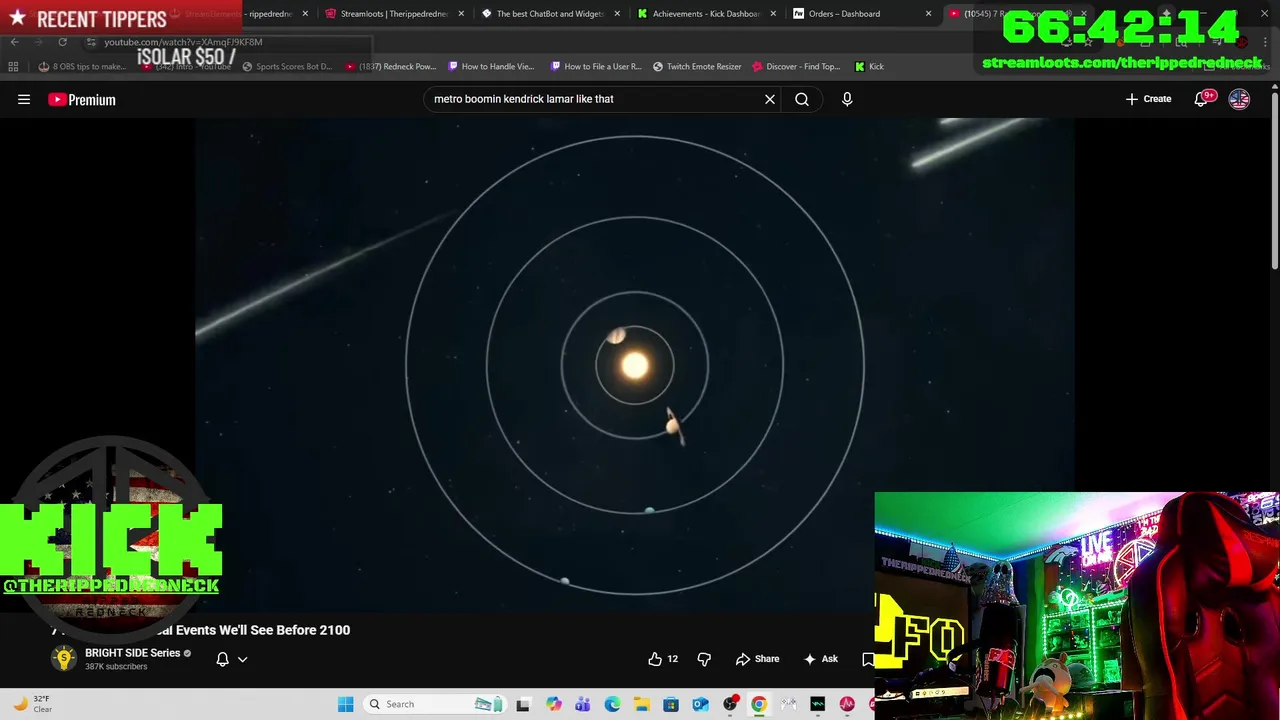Close the Orders - Dashboard tab
The height and width of the screenshot is (720, 1280).
(929, 14)
